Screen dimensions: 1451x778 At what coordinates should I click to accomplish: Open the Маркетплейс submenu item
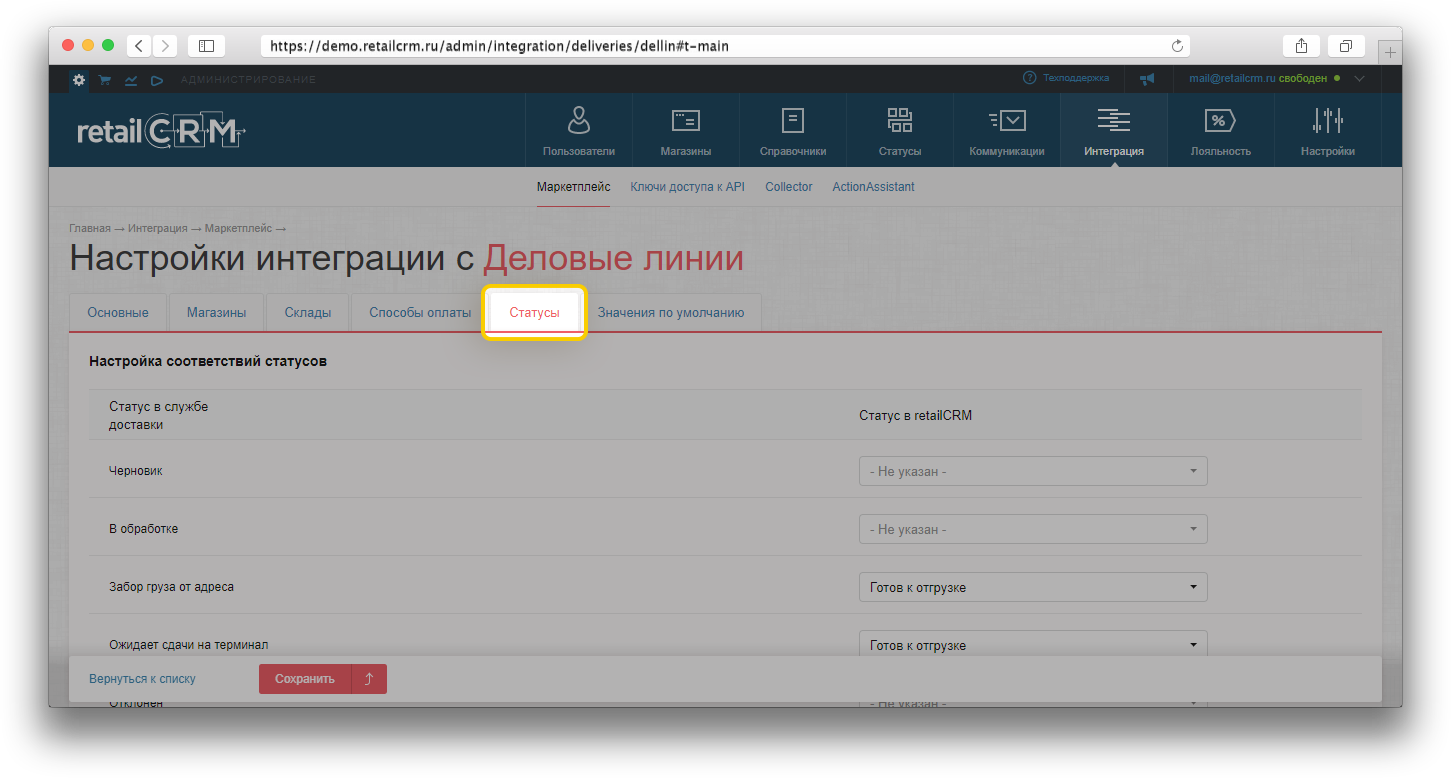point(573,187)
